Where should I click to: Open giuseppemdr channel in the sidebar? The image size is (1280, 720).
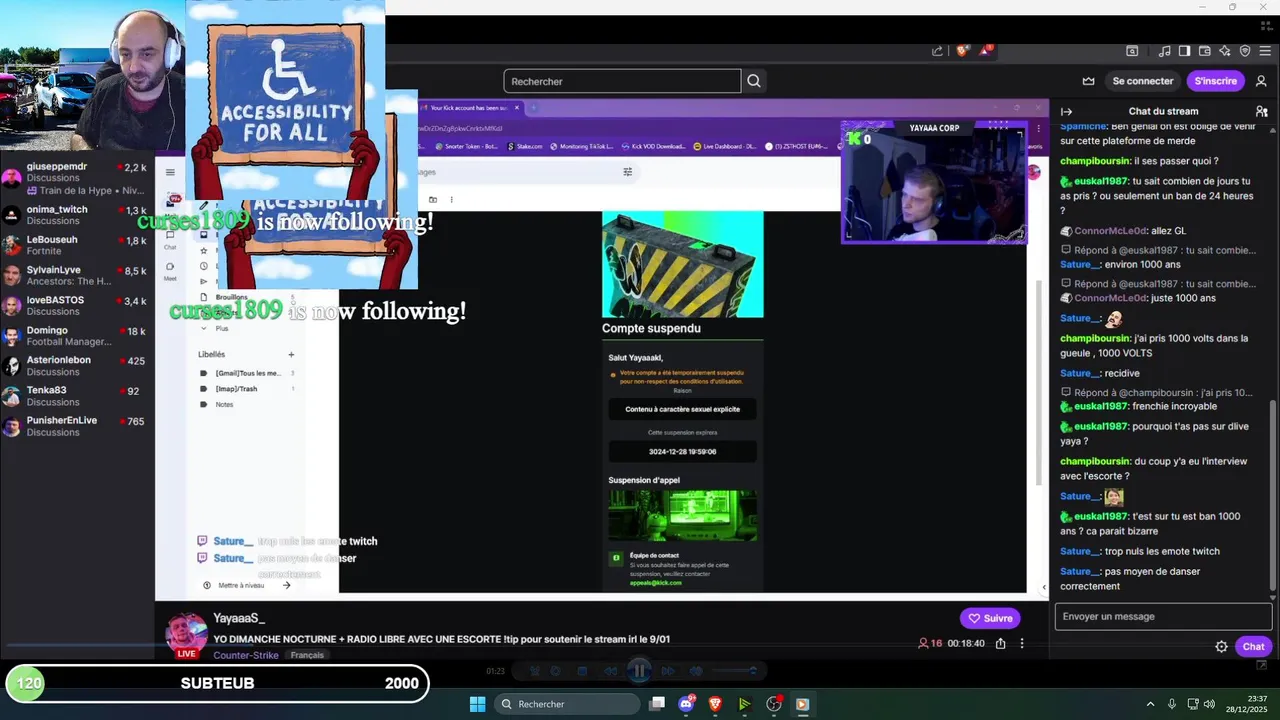point(77,178)
